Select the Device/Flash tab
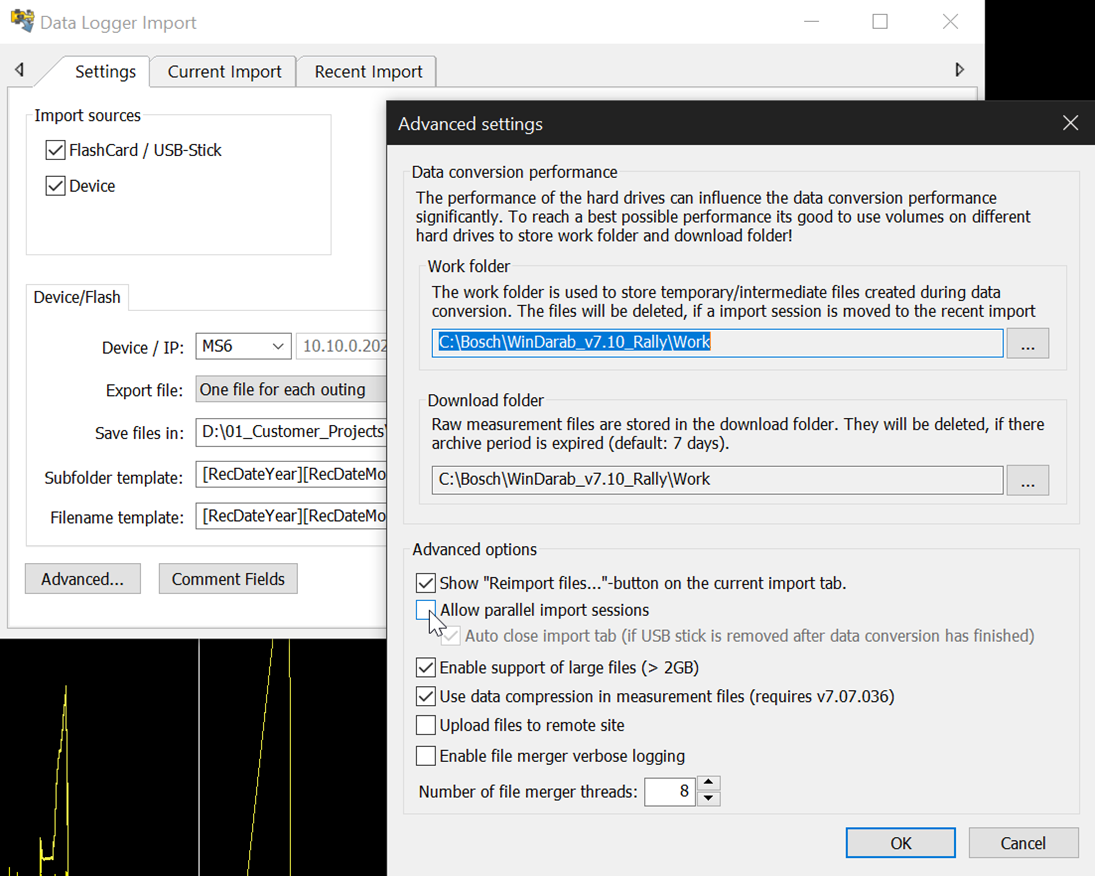The height and width of the screenshot is (876, 1095). click(77, 297)
